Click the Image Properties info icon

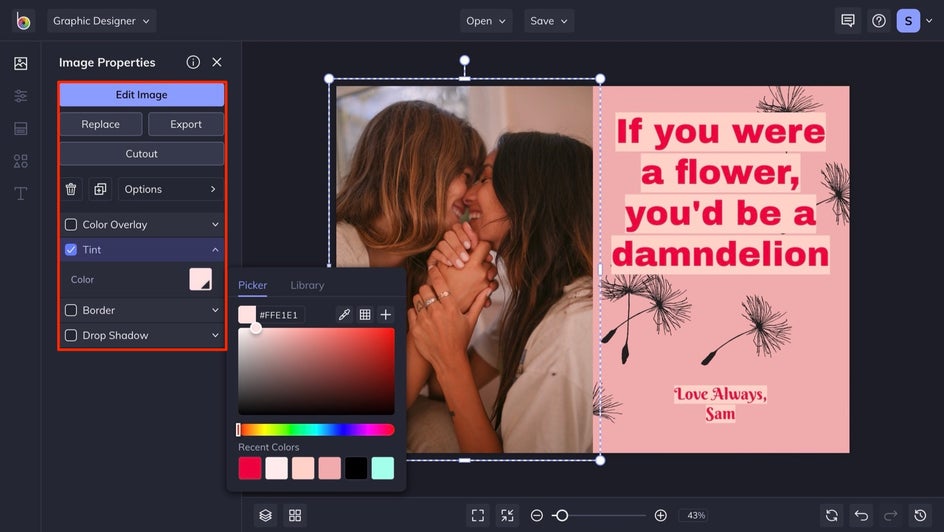pos(193,62)
